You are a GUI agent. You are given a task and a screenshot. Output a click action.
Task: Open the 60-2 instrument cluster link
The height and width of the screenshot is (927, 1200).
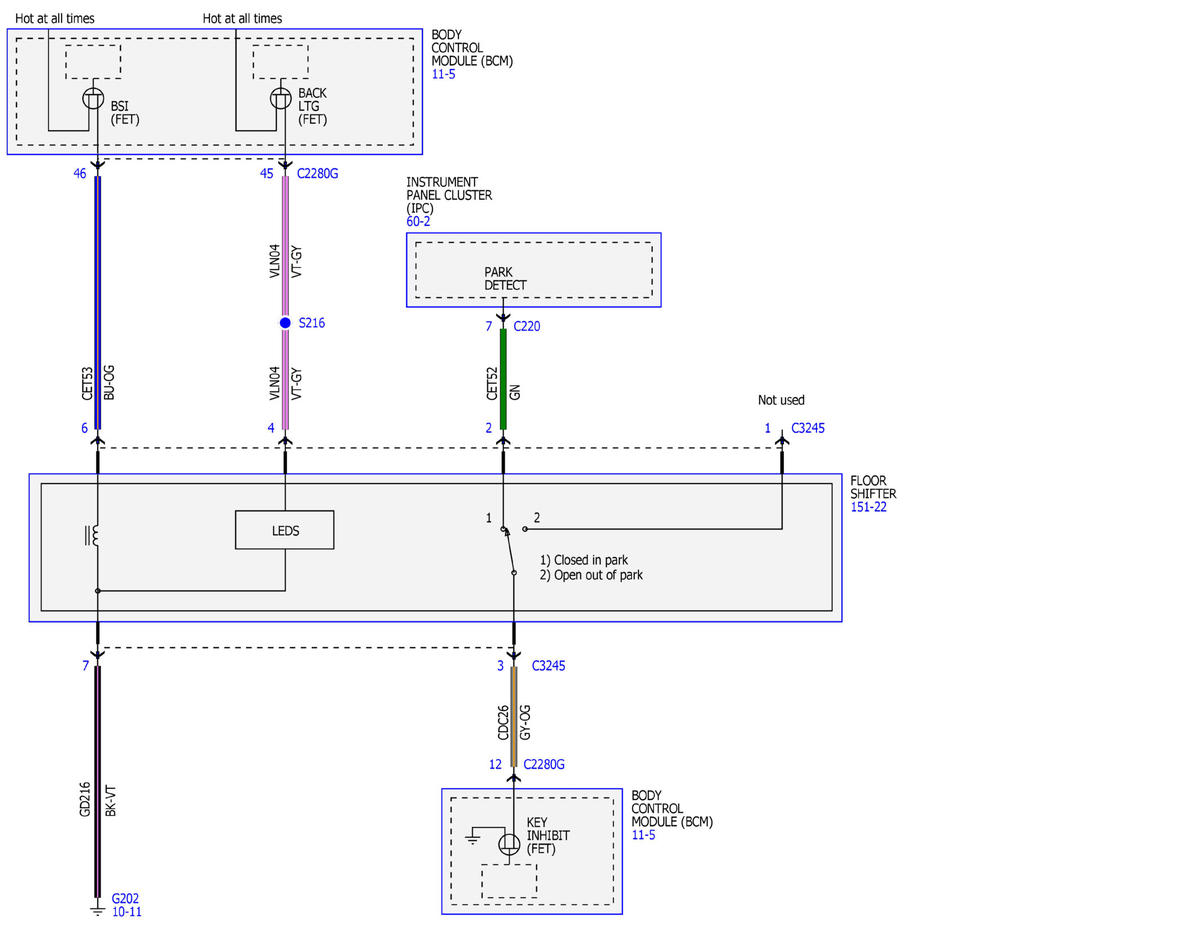418,222
